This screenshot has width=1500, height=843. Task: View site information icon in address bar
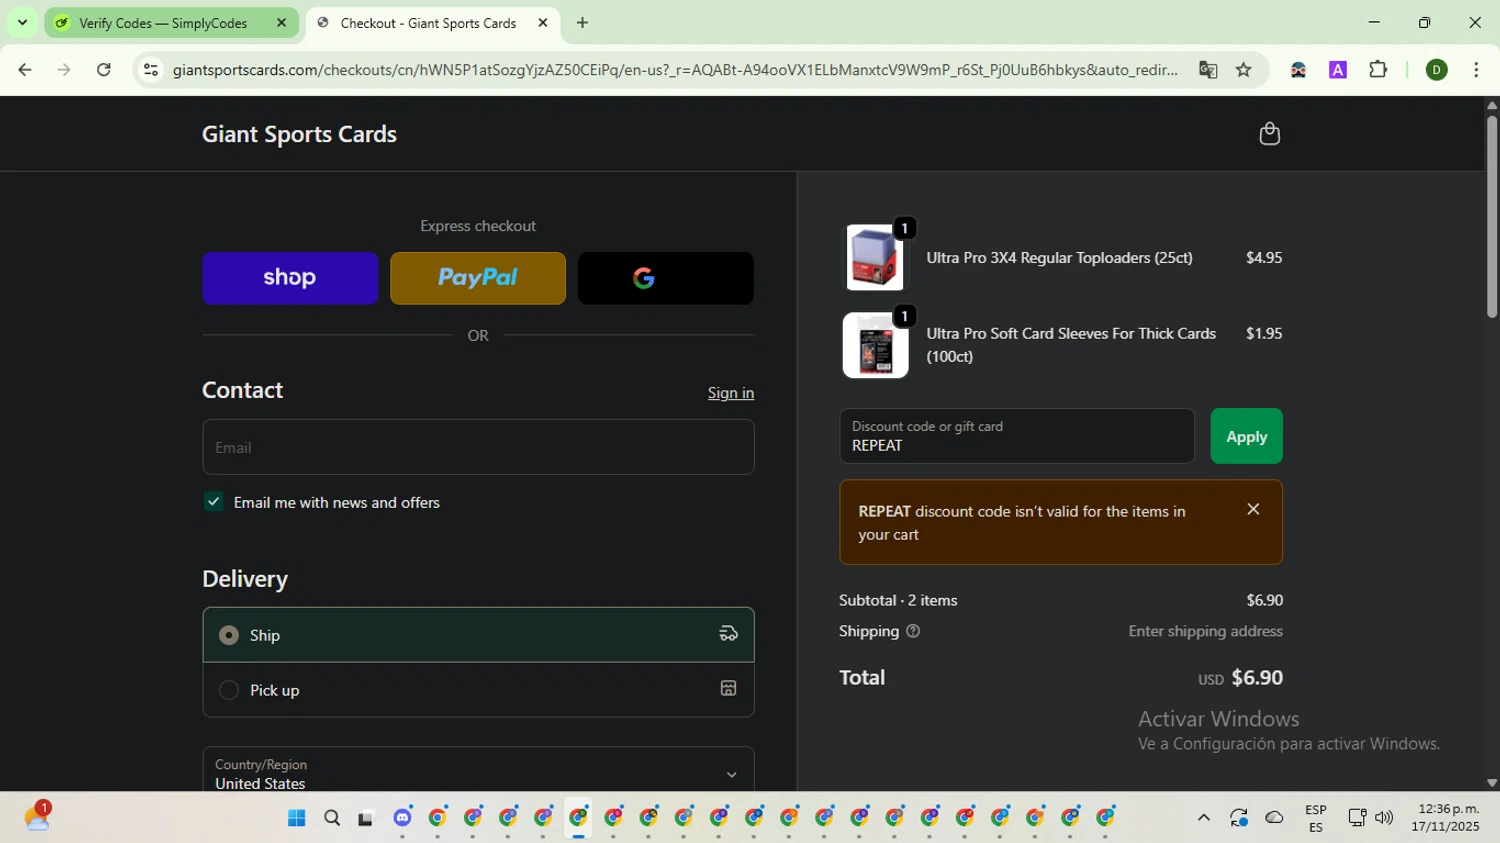pyautogui.click(x=151, y=70)
